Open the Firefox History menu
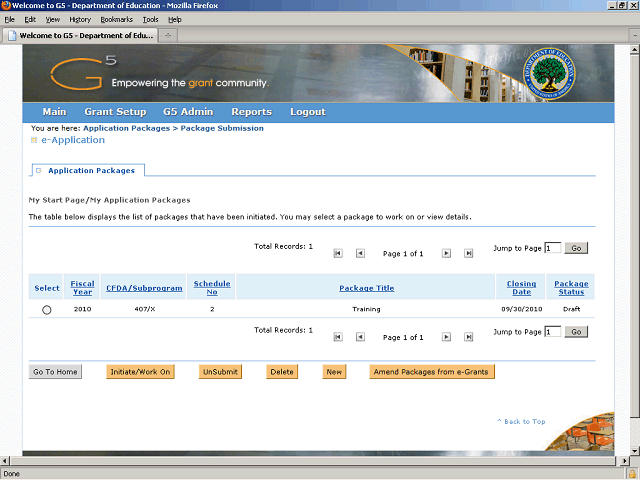640x480 pixels. click(x=80, y=20)
